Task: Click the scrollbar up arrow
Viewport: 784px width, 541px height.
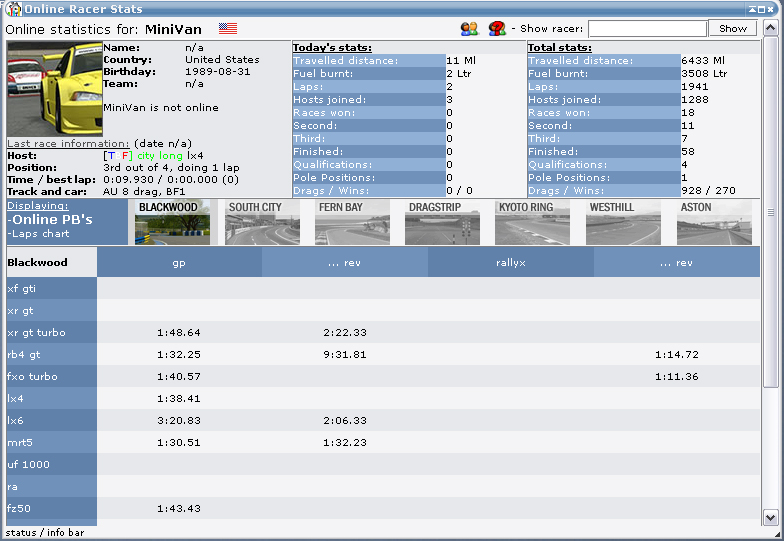Action: (770, 28)
